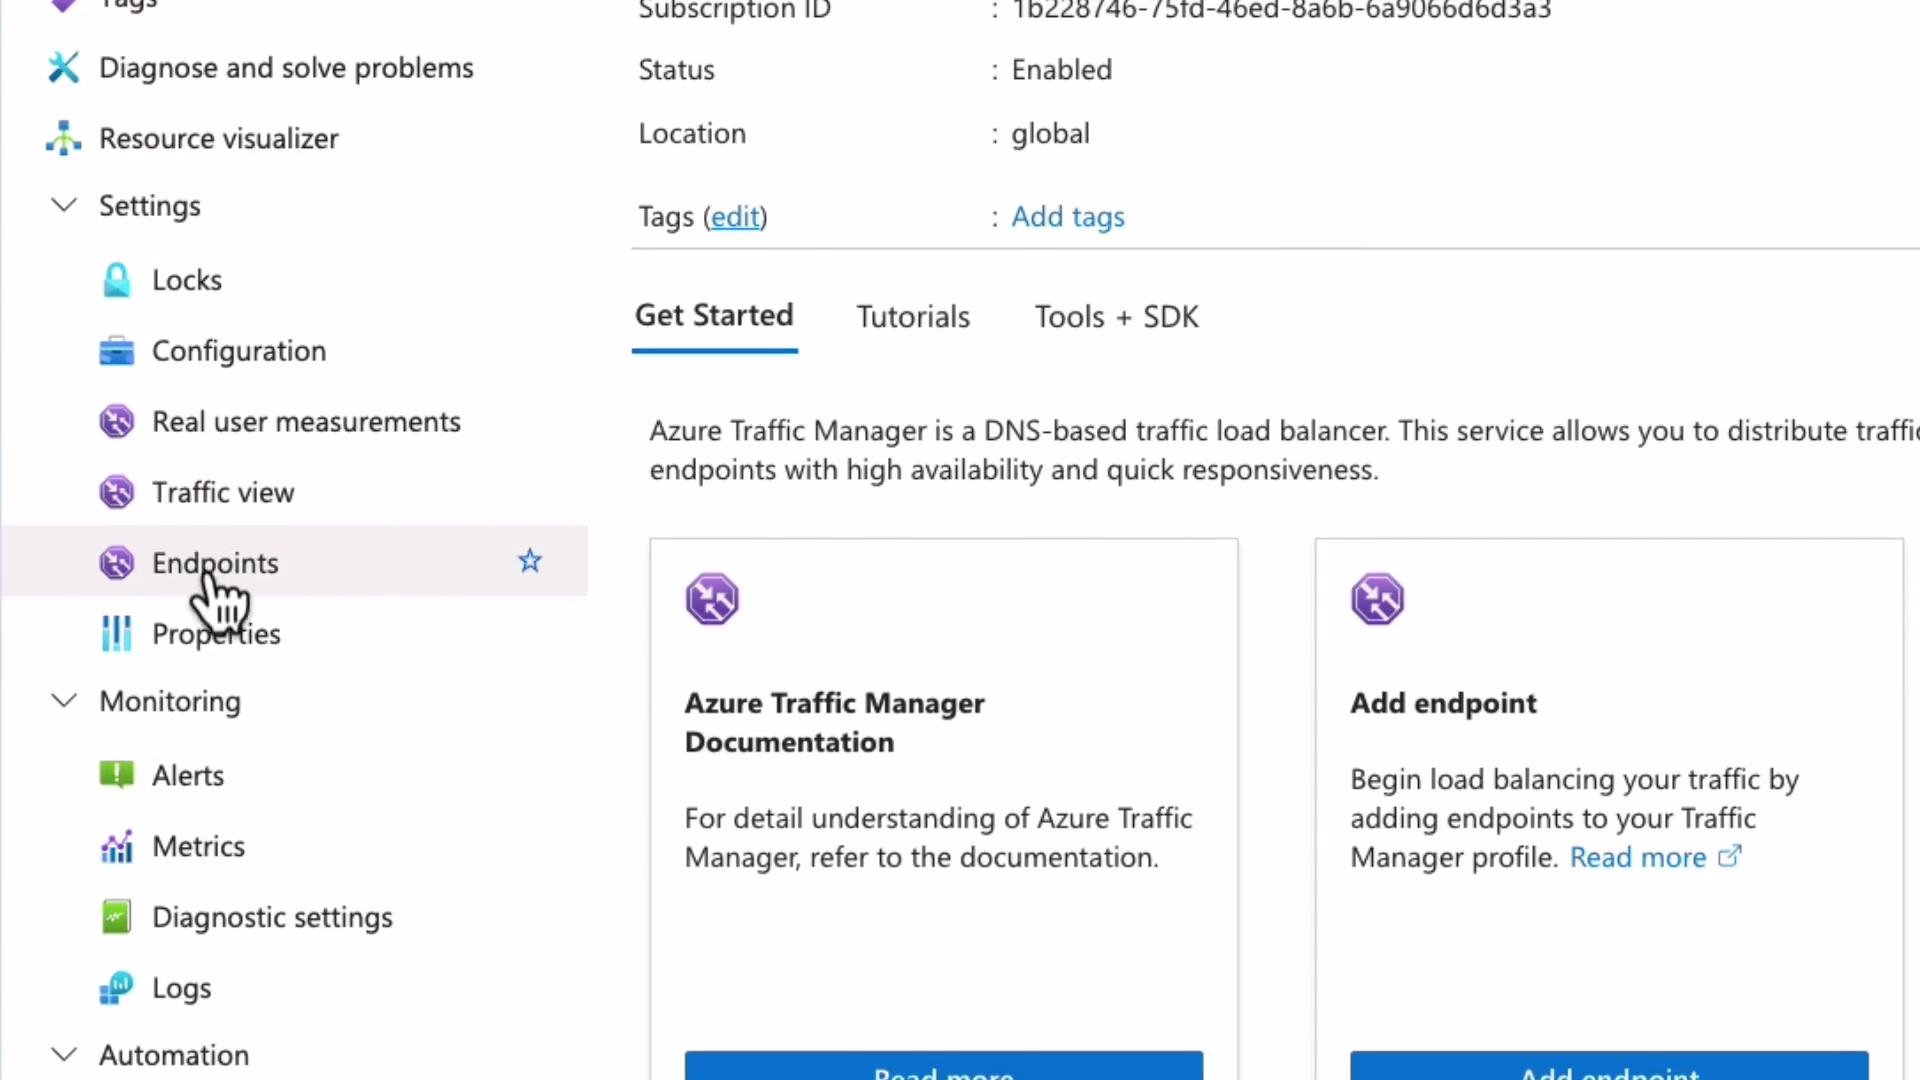Click the Add tags link
Screen dimensions: 1920x1080
click(x=1068, y=217)
